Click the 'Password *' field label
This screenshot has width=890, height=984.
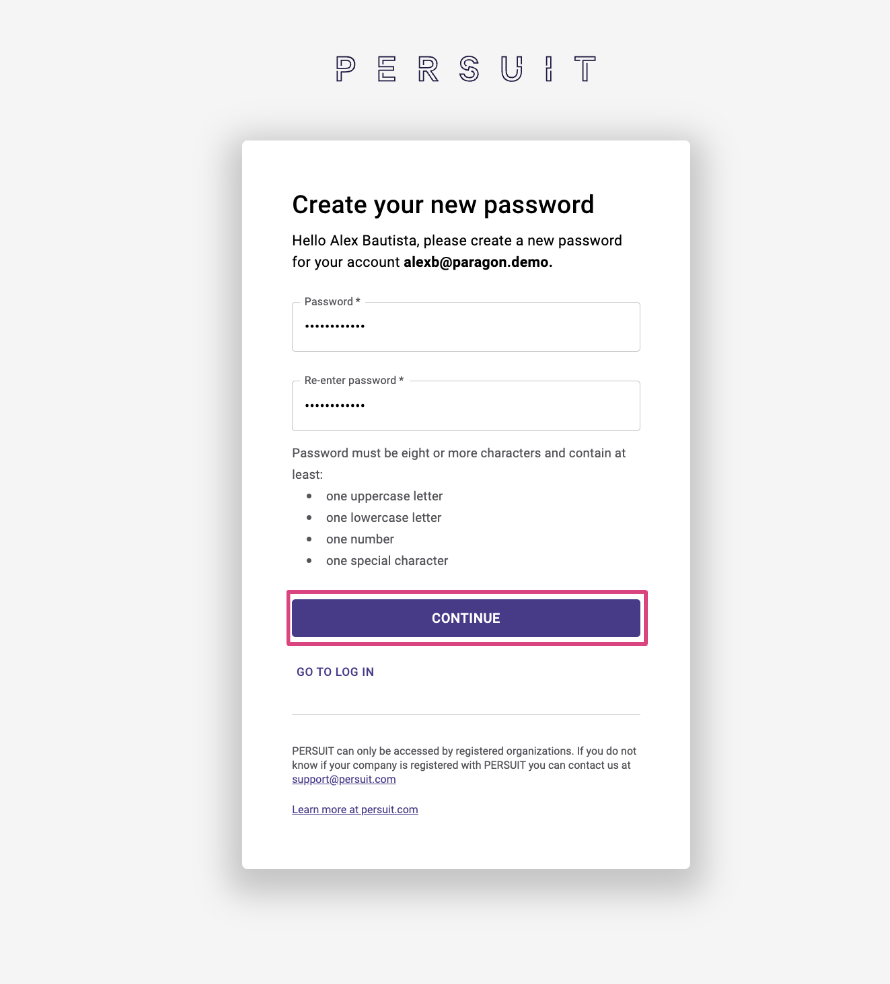pyautogui.click(x=332, y=302)
